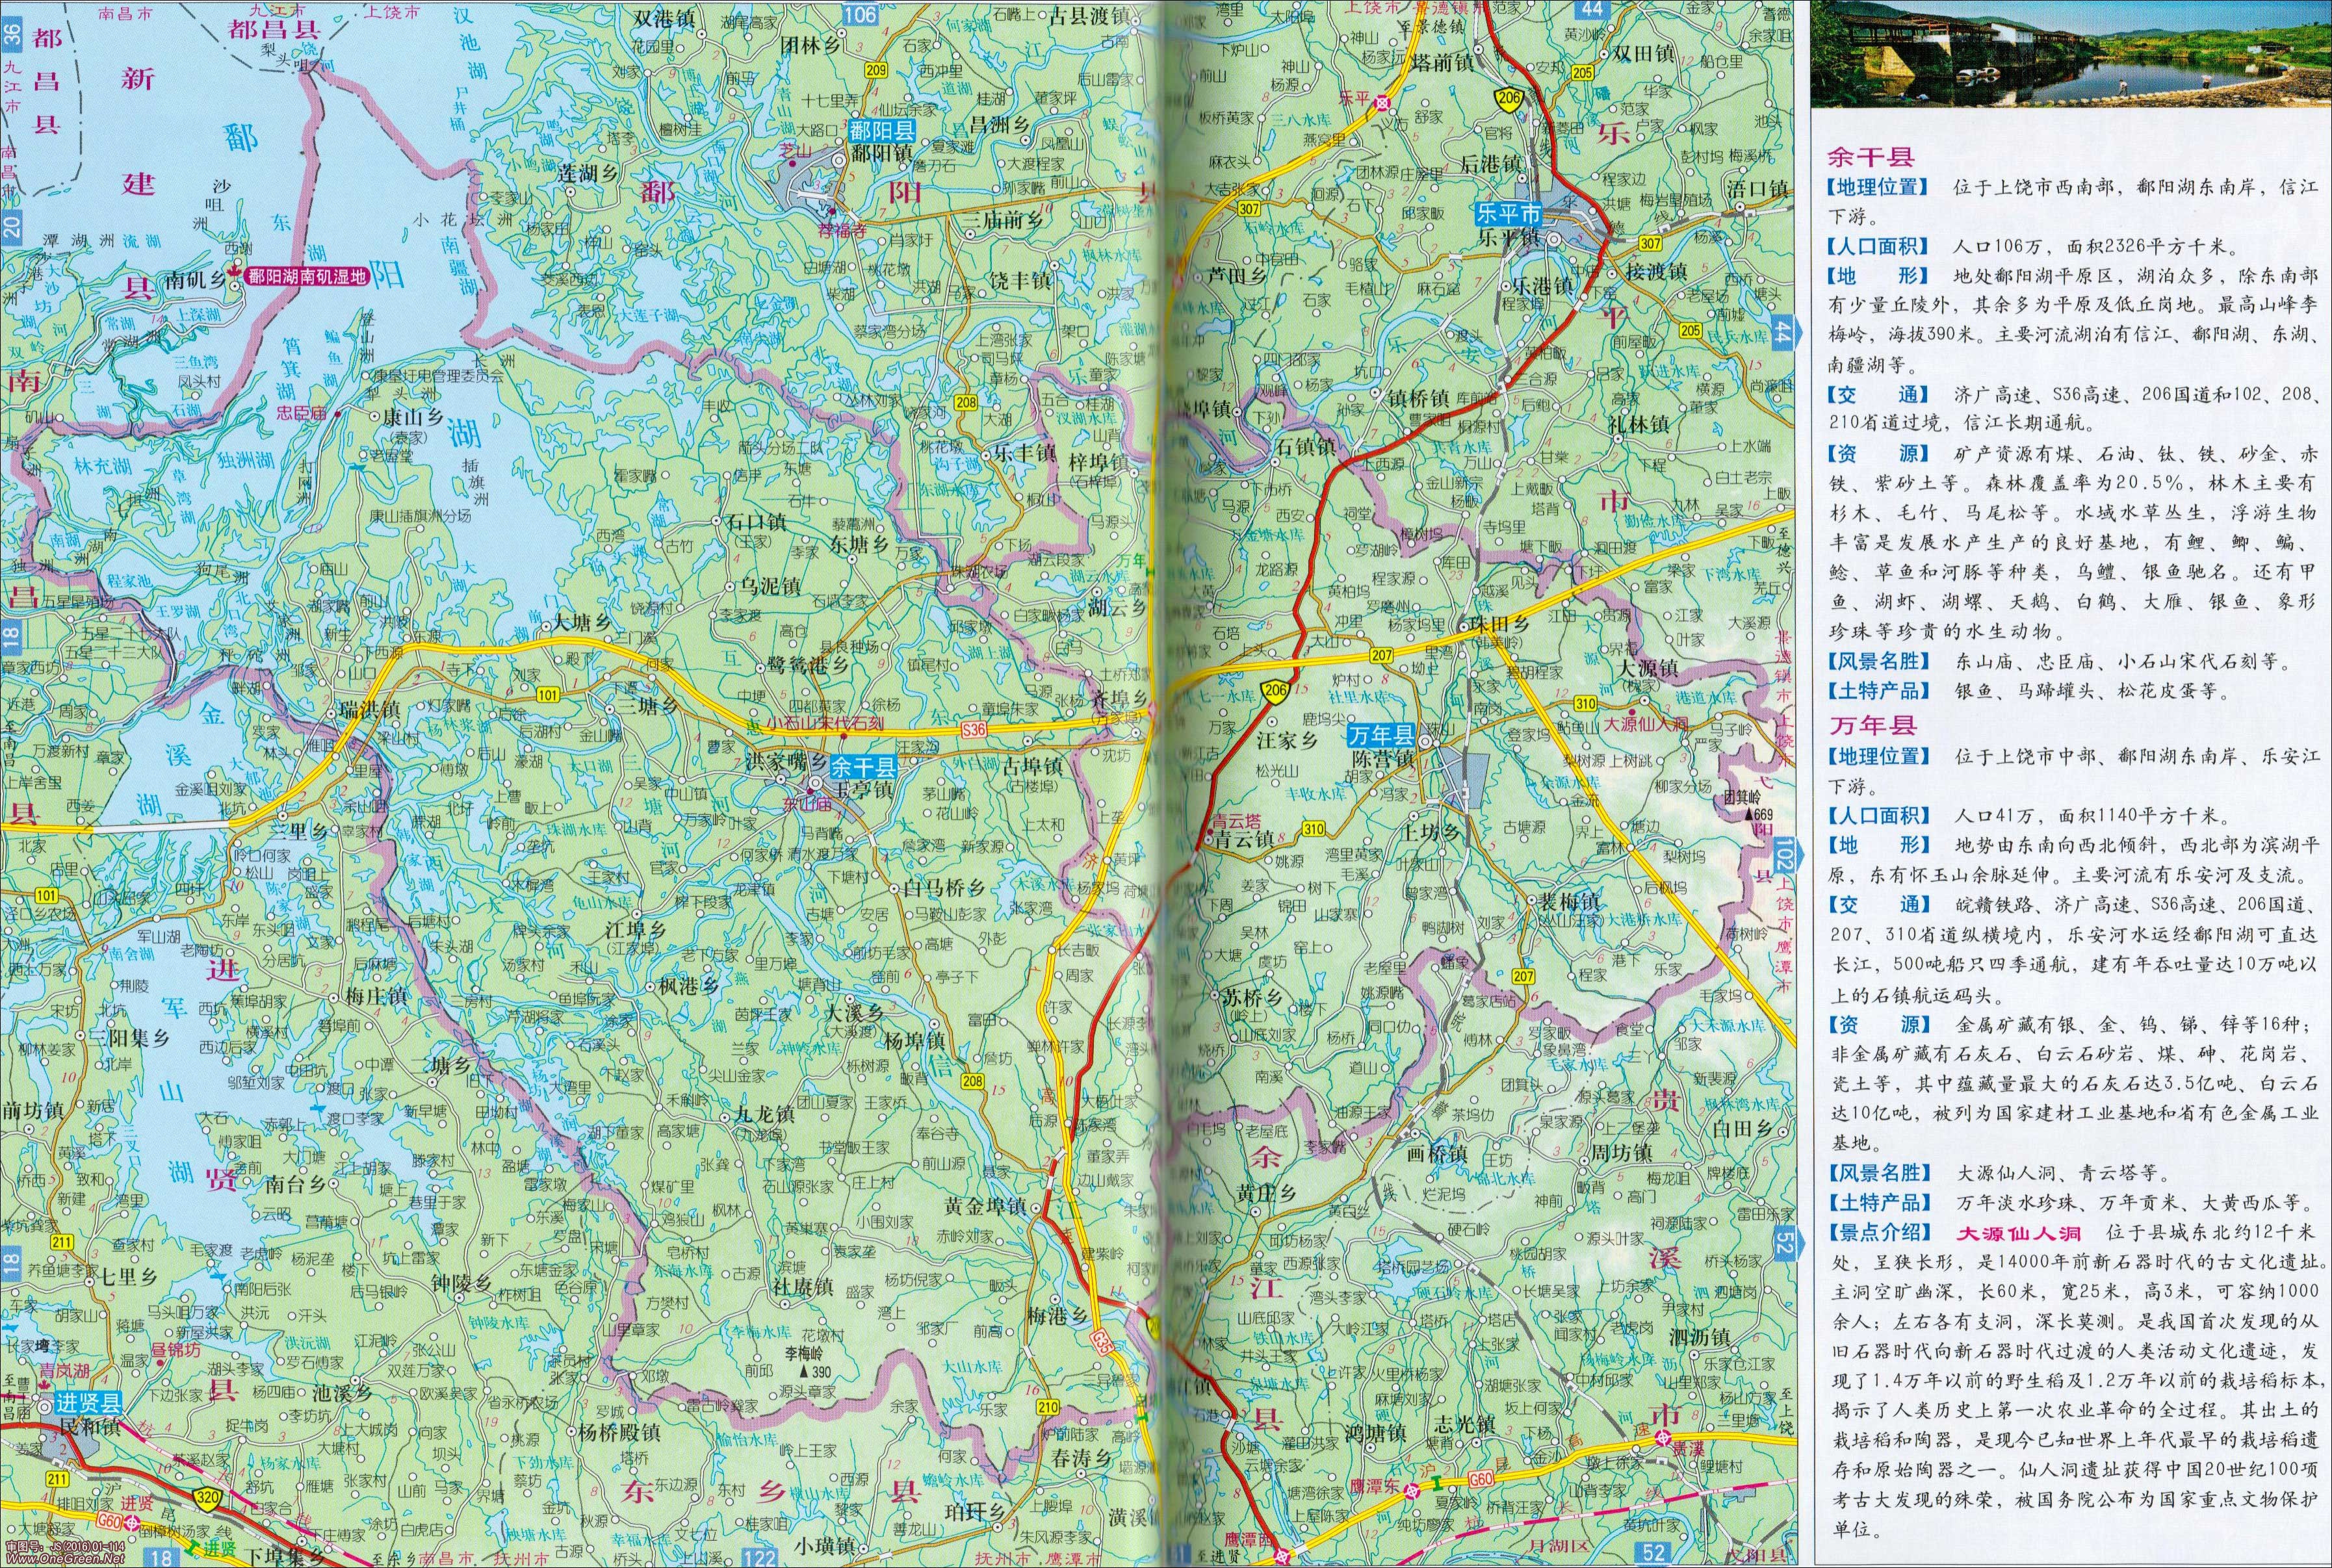Click the 鄱阳湖南矶湿地 scenic spot marker
This screenshot has width=2332, height=1568.
click(236, 272)
